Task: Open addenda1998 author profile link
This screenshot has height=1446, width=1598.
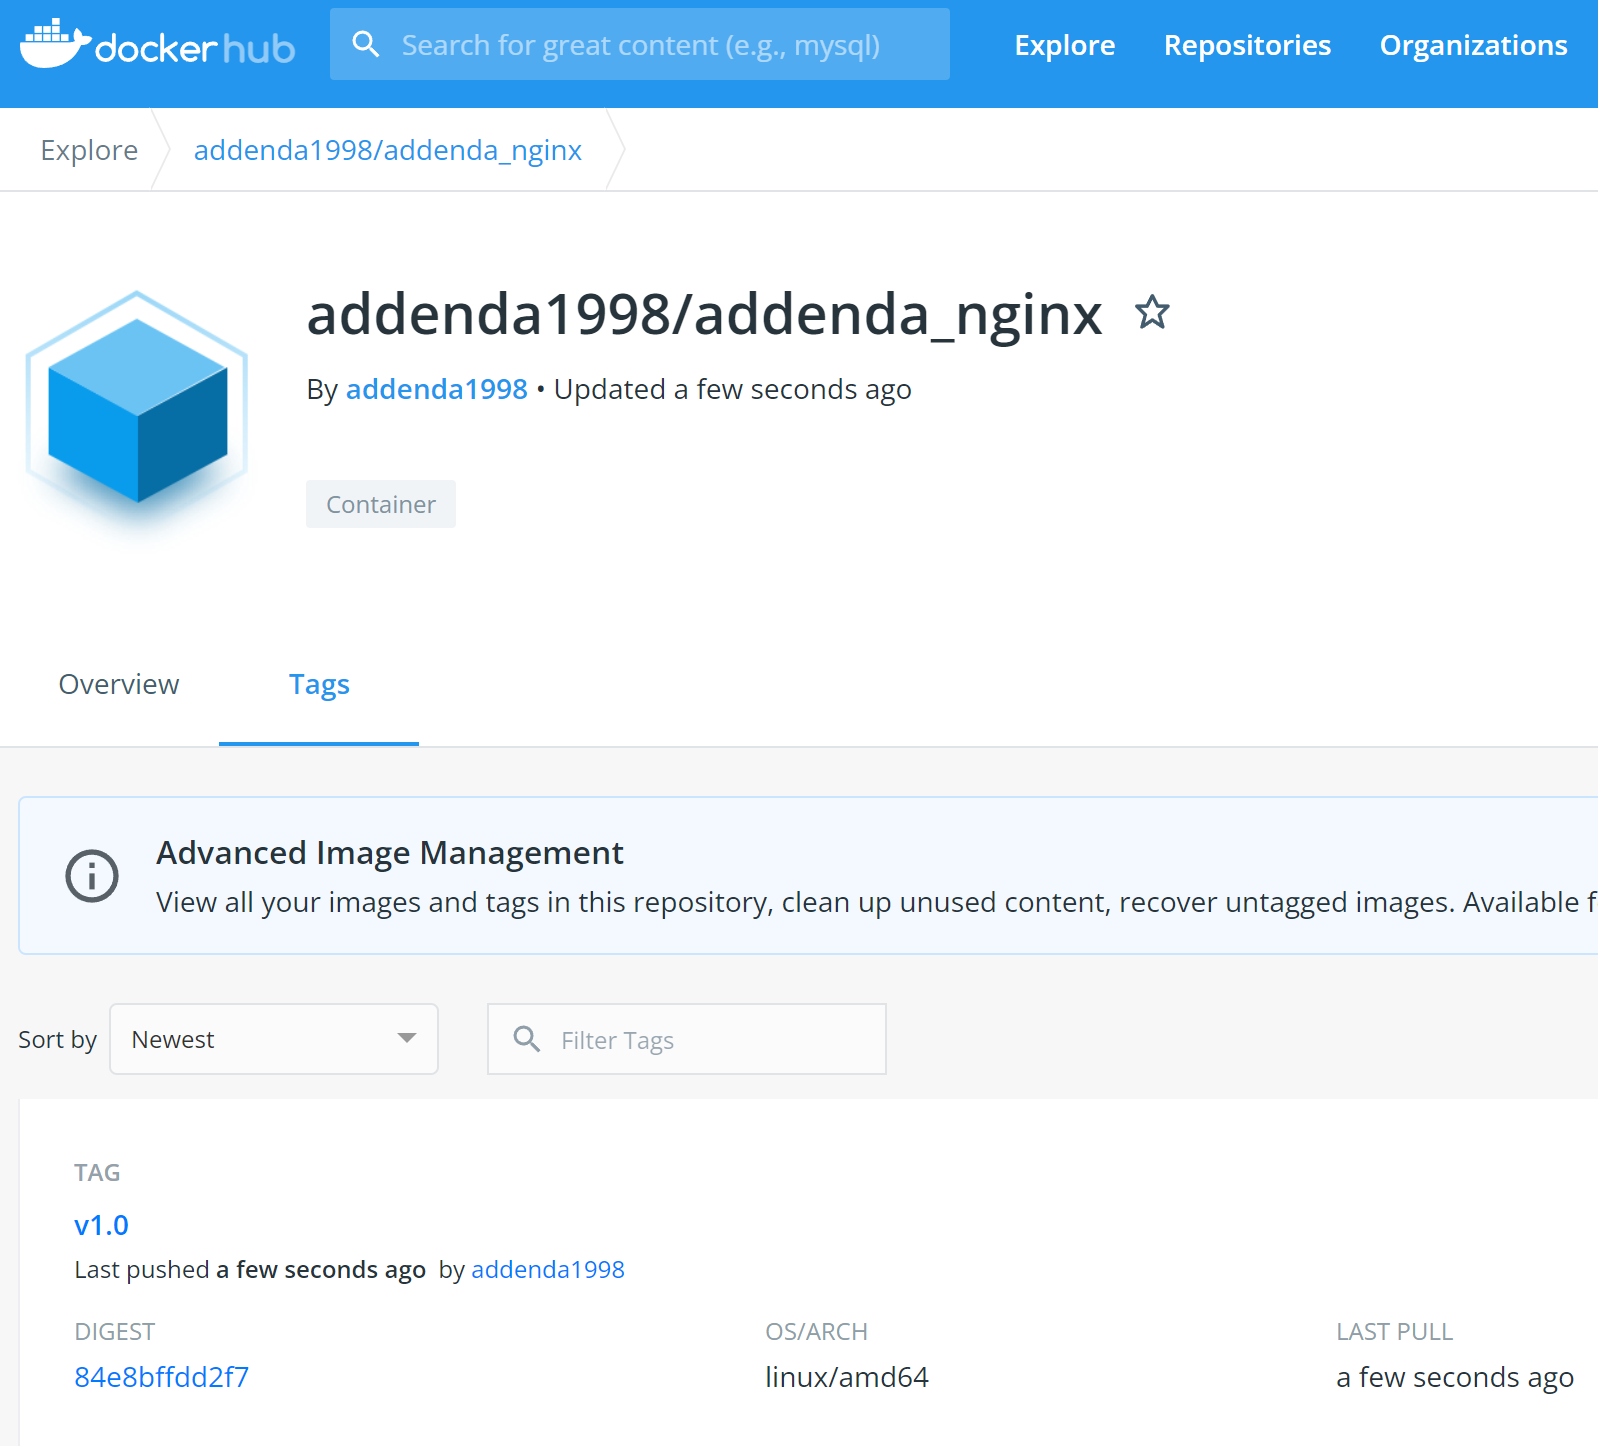Action: (x=436, y=389)
